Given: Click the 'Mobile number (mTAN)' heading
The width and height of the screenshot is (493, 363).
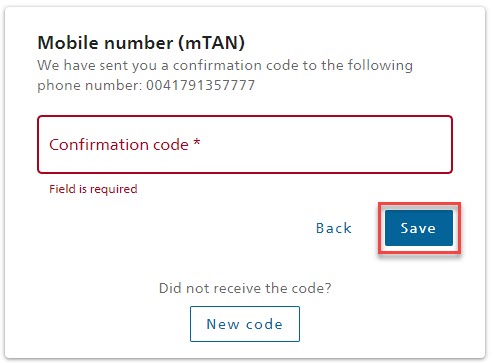Looking at the screenshot, I should tap(141, 43).
